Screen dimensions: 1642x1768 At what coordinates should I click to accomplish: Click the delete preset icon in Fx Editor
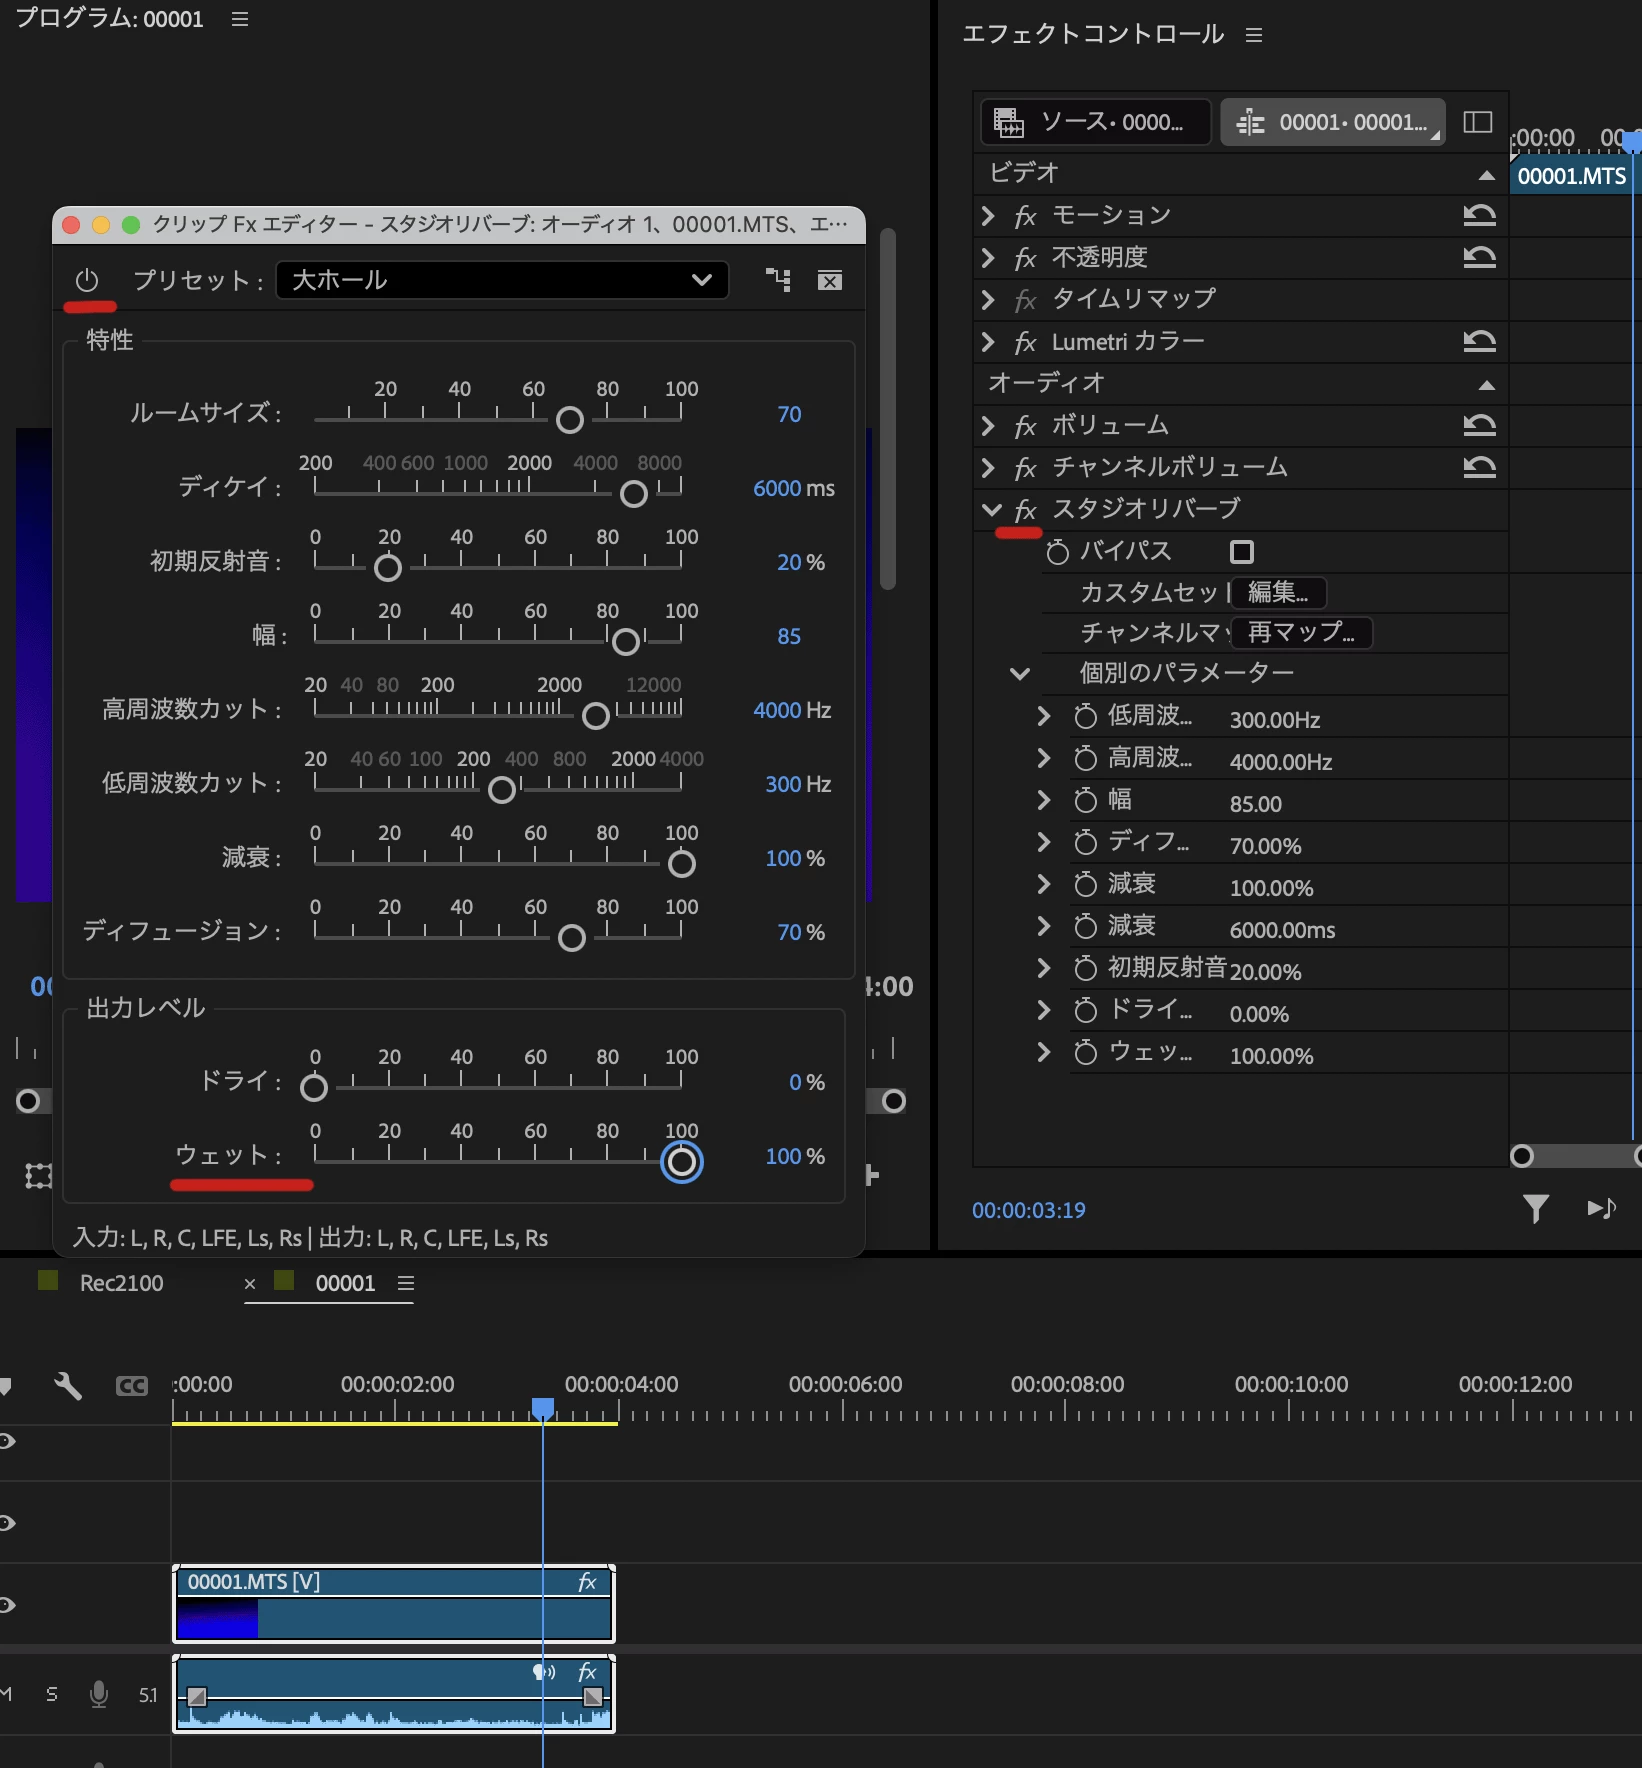(830, 280)
